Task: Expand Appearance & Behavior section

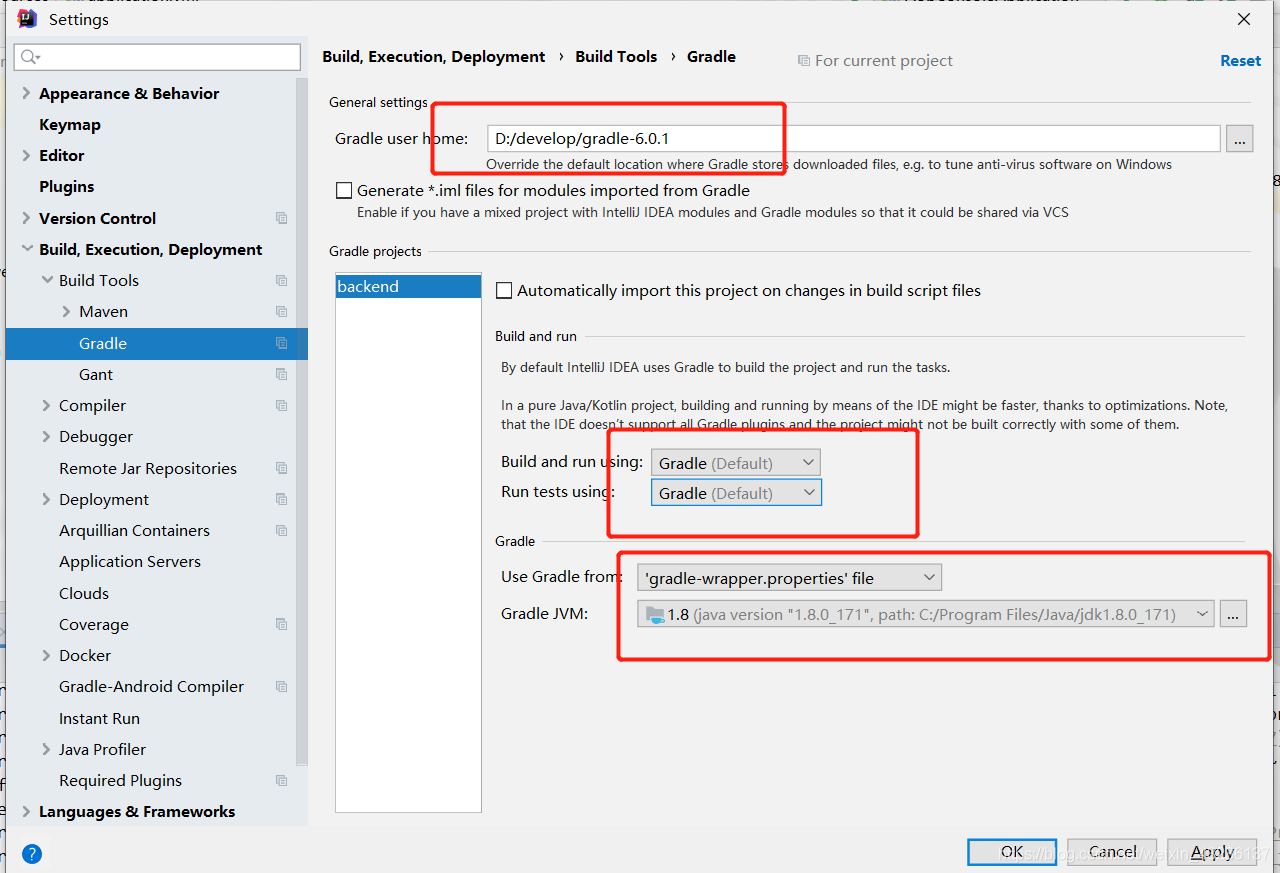Action: (26, 93)
